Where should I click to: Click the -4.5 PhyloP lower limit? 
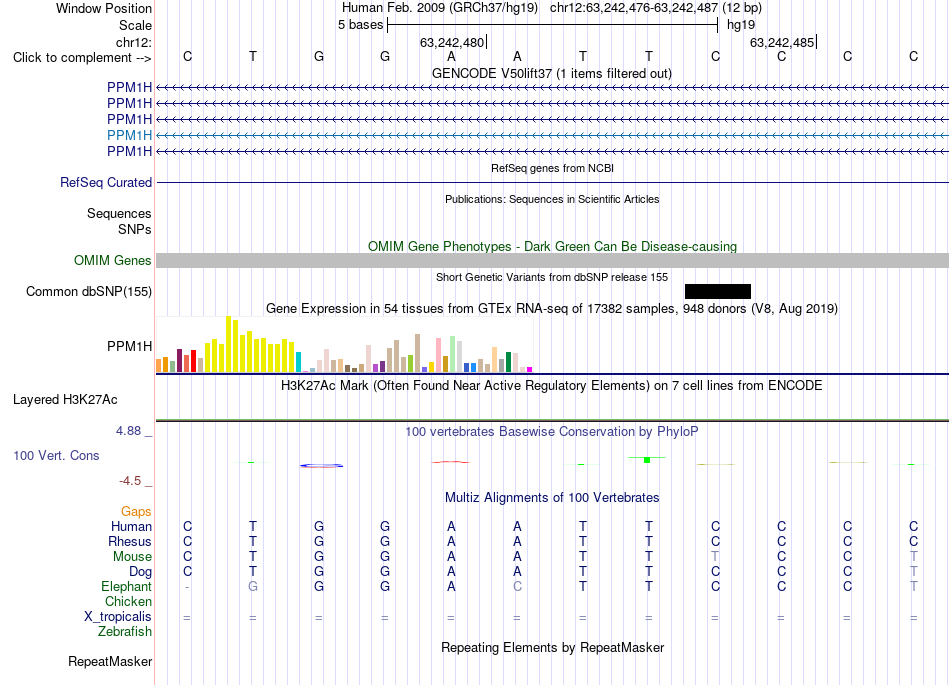(x=130, y=481)
